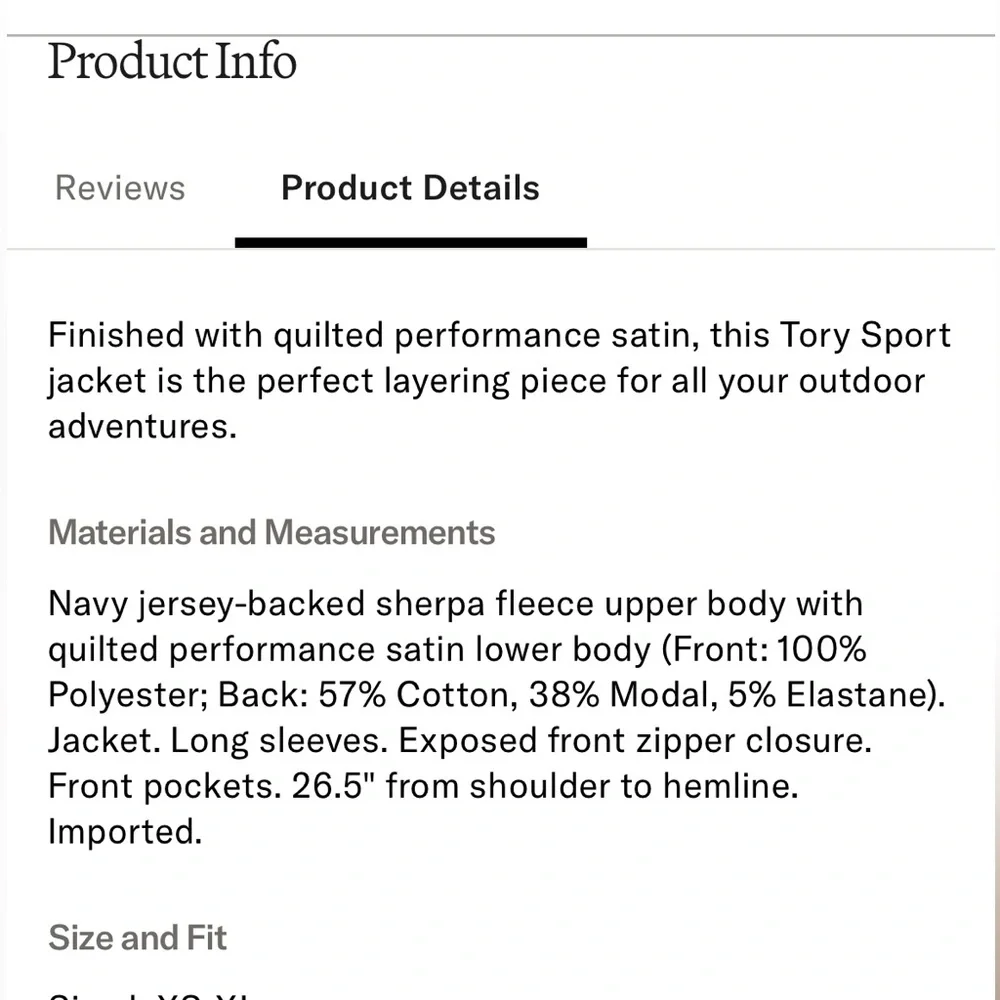Click the Materials and Measurements header label
This screenshot has height=1000, width=1000.
coord(271,533)
